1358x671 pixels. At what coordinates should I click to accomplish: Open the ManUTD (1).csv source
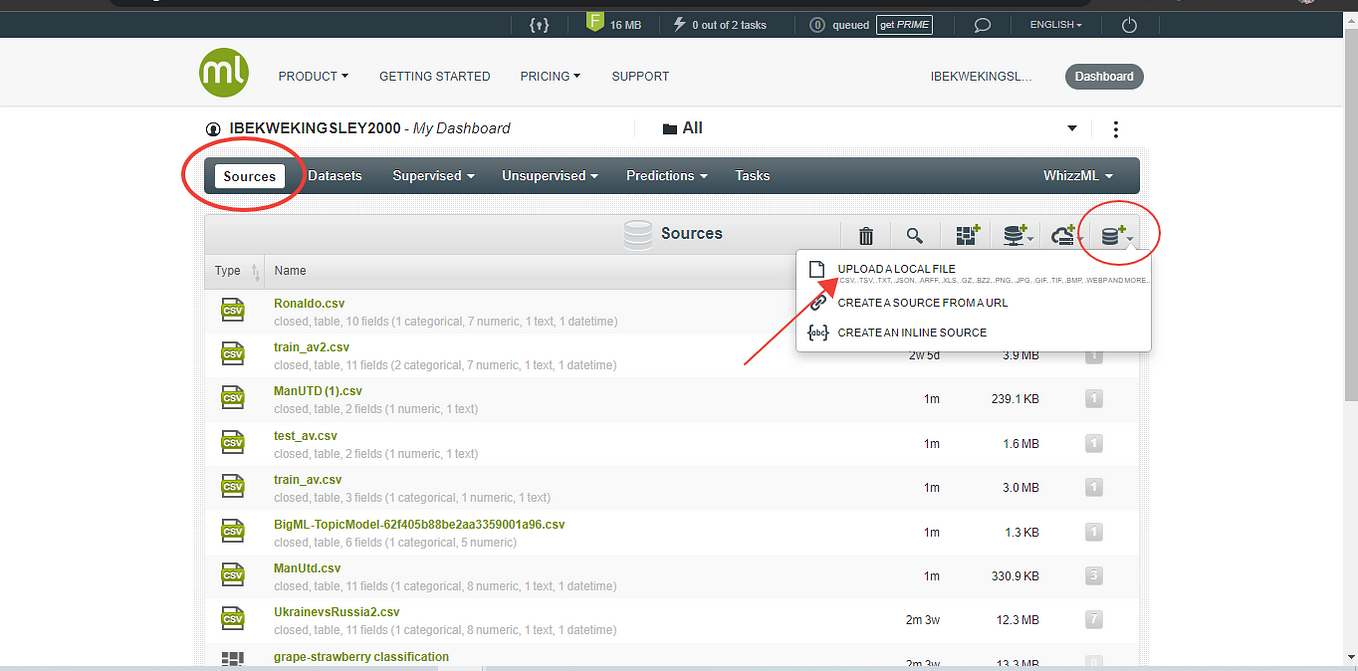[318, 391]
